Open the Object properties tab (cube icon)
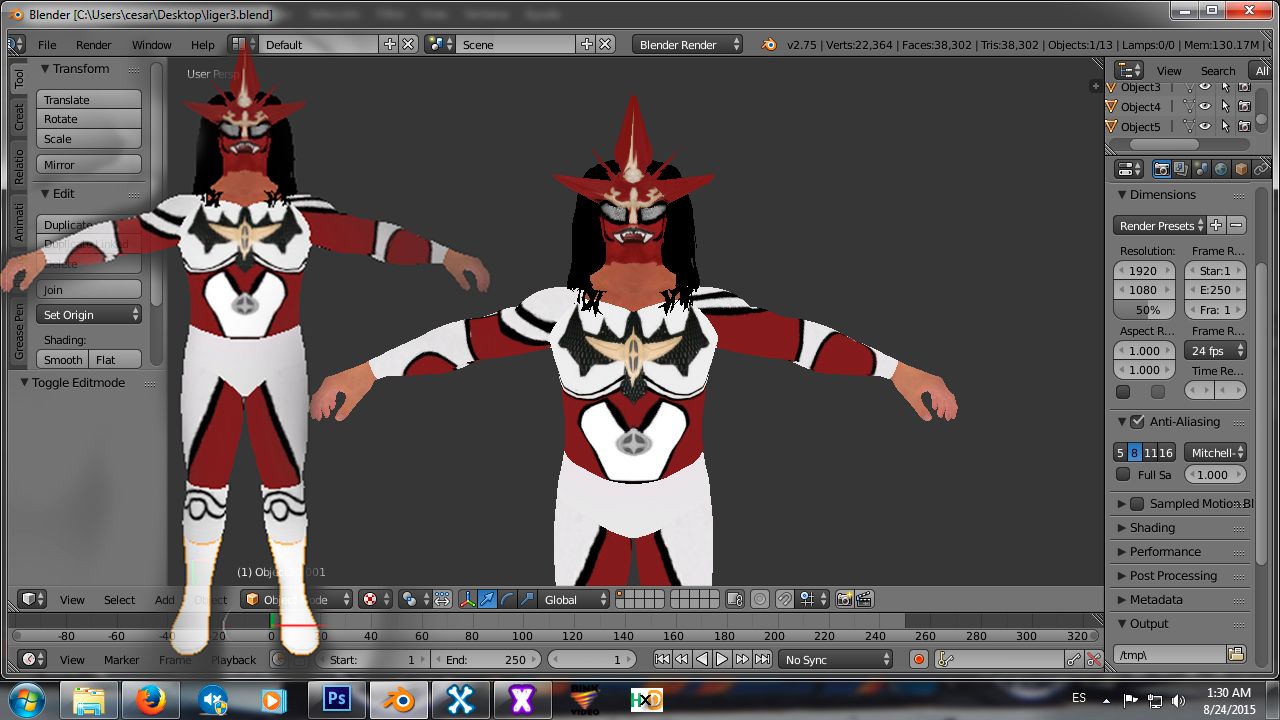Screen dimensions: 1280x720 click(x=1241, y=169)
